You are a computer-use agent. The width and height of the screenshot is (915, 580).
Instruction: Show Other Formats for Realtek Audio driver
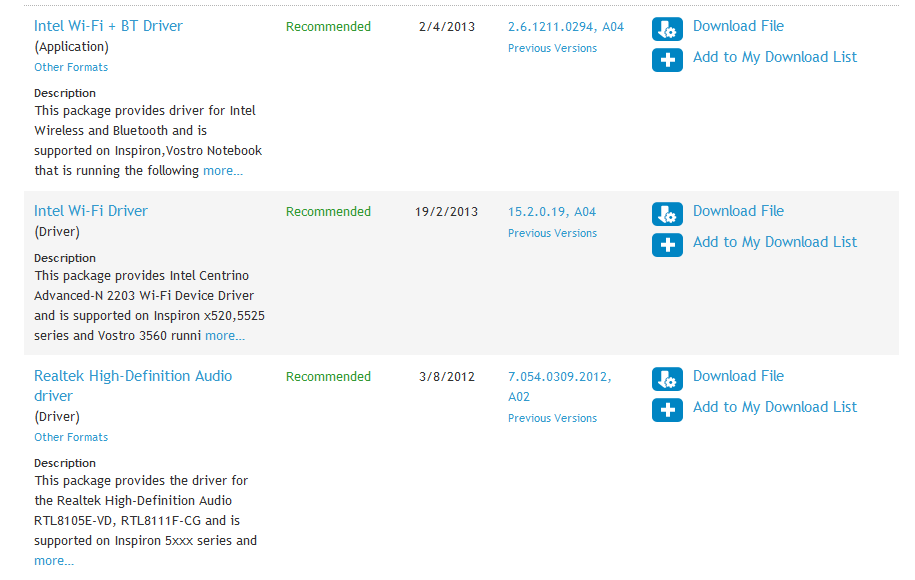coord(71,437)
